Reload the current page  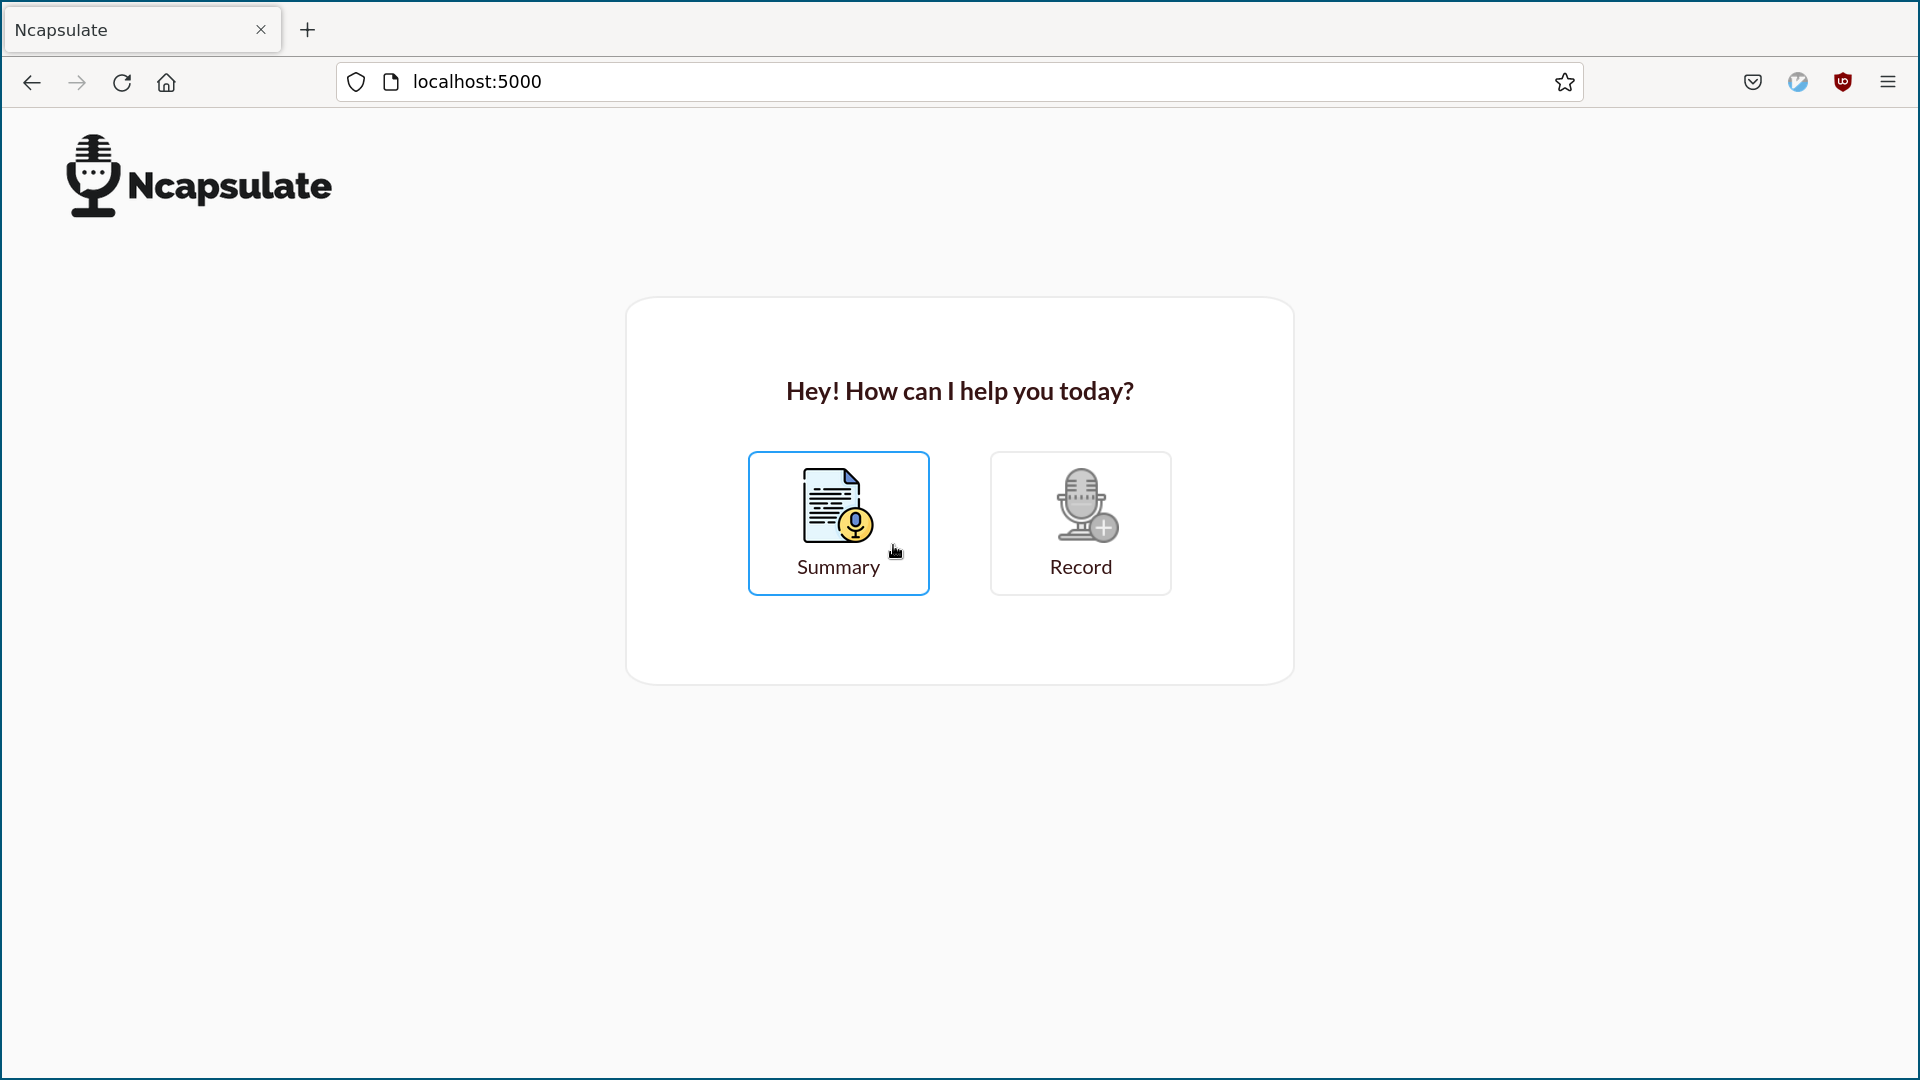tap(122, 82)
